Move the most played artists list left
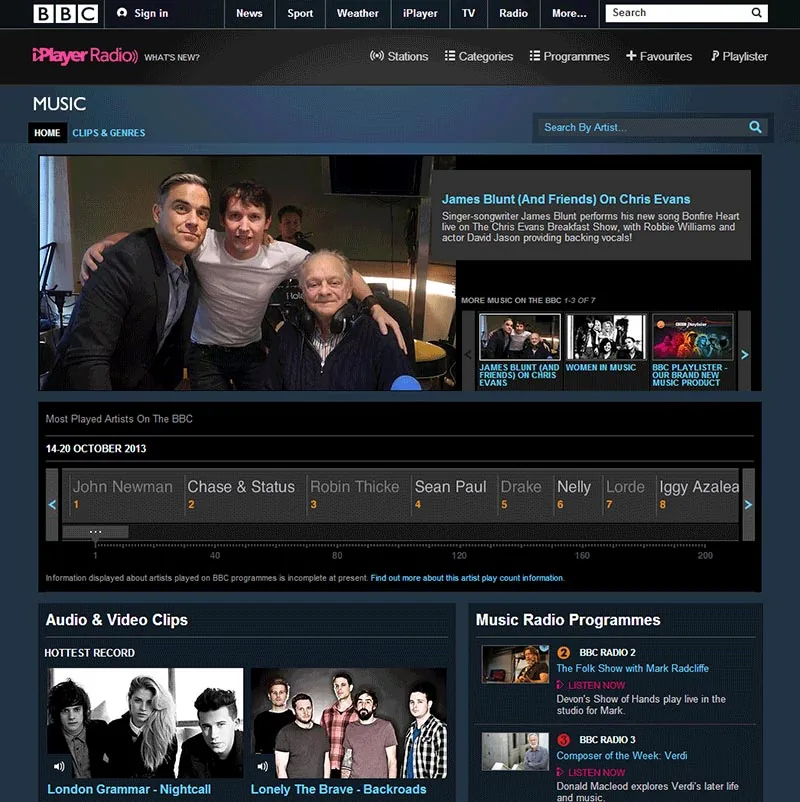800x802 pixels. tap(52, 504)
